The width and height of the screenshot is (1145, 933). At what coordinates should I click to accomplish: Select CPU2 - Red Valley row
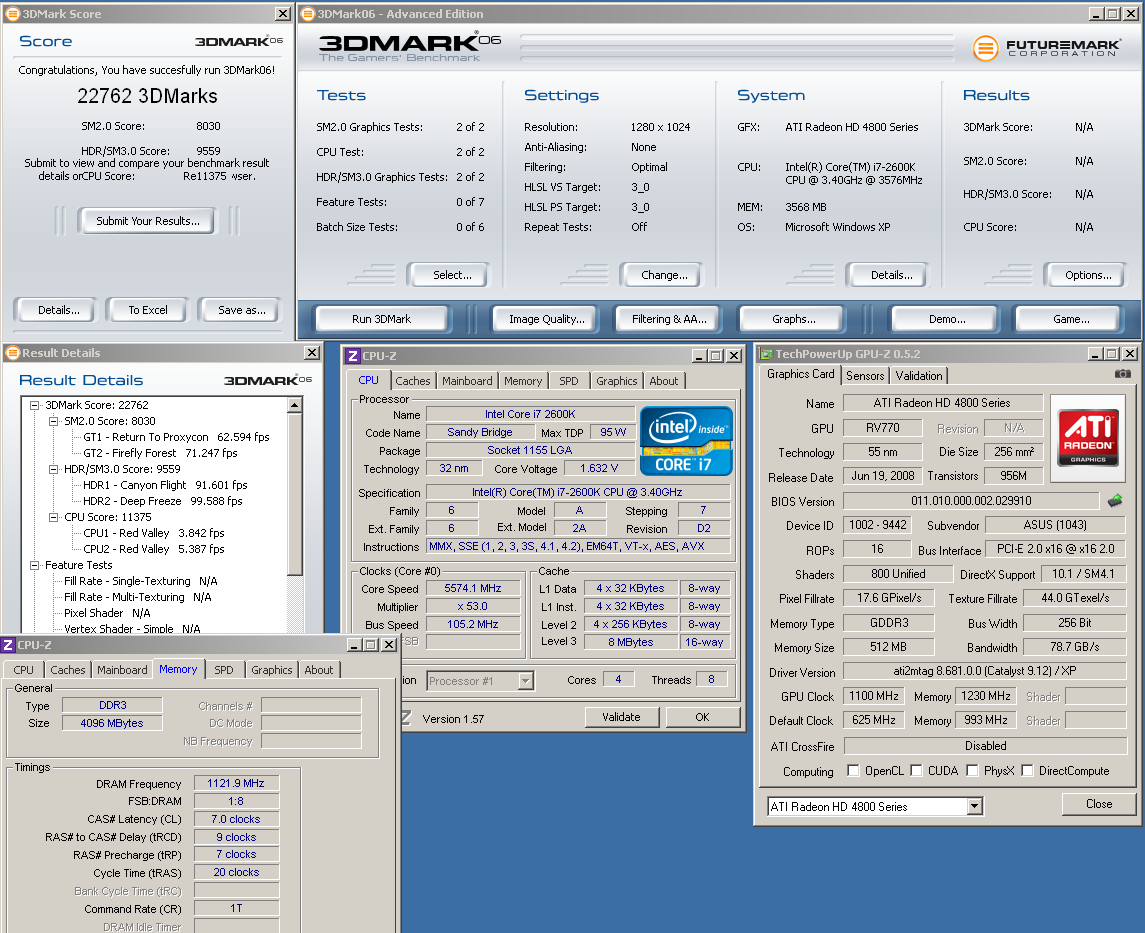coord(153,549)
